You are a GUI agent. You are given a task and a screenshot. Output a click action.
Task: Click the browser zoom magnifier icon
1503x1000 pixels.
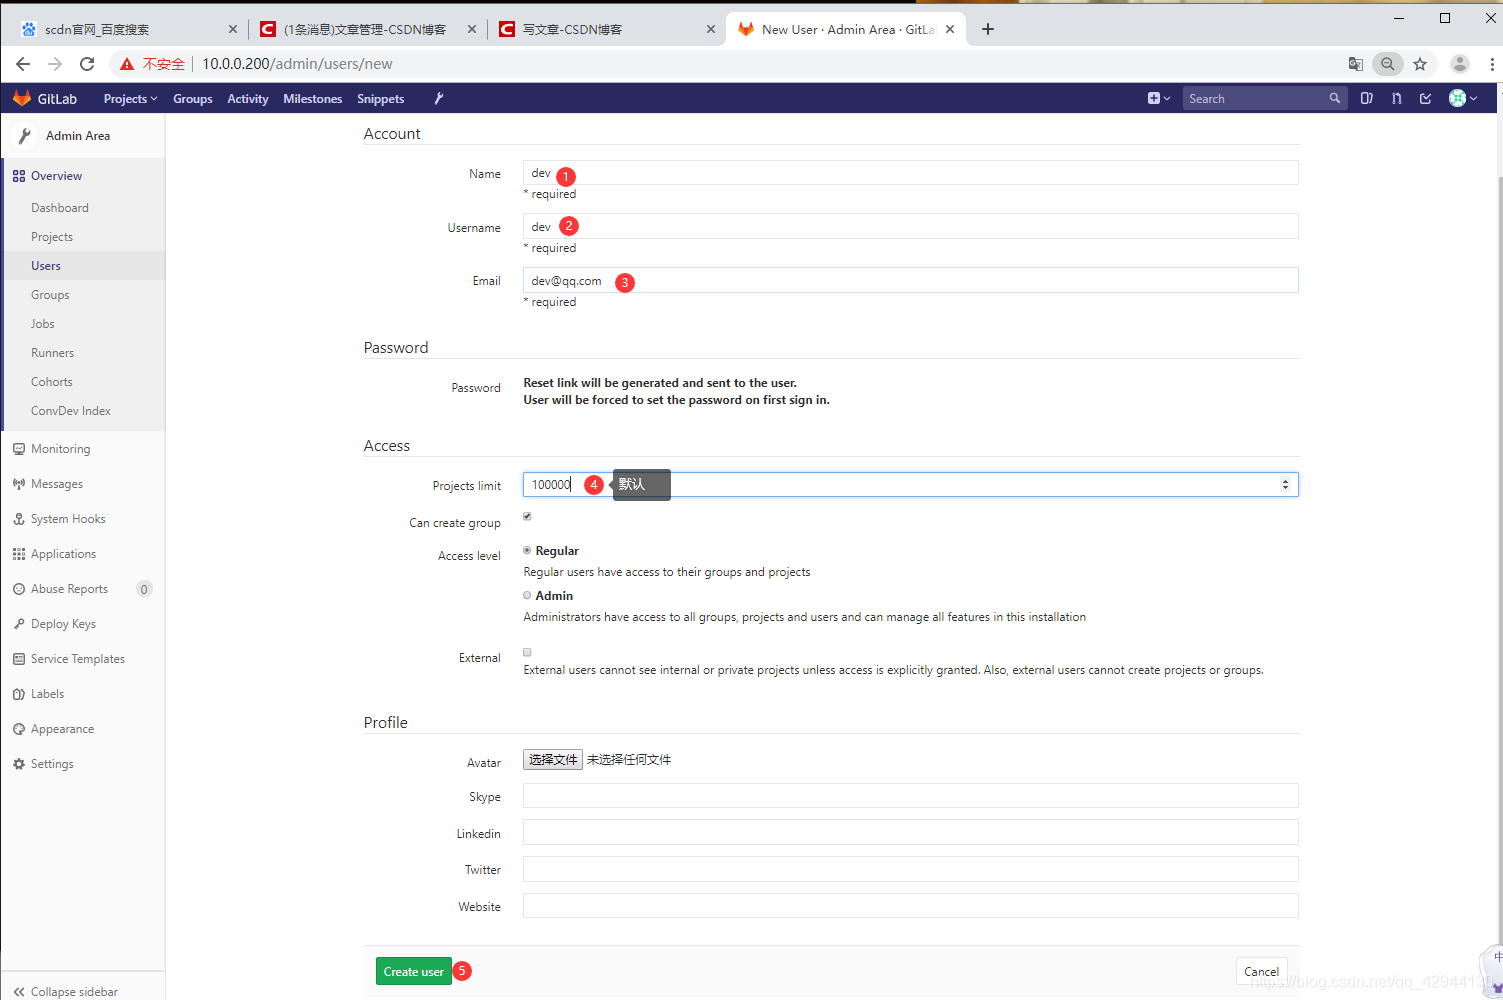point(1388,64)
